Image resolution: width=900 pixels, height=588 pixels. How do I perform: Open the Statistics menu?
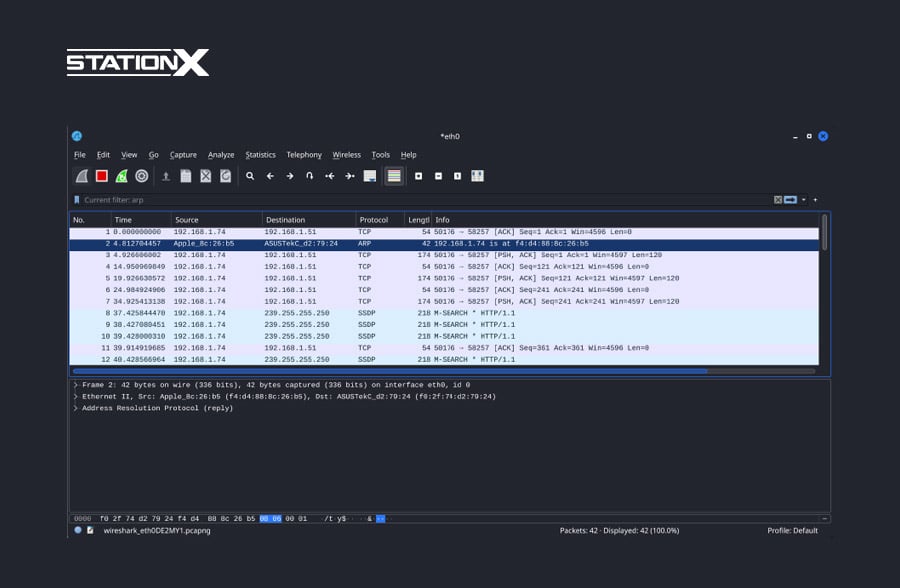click(x=260, y=155)
